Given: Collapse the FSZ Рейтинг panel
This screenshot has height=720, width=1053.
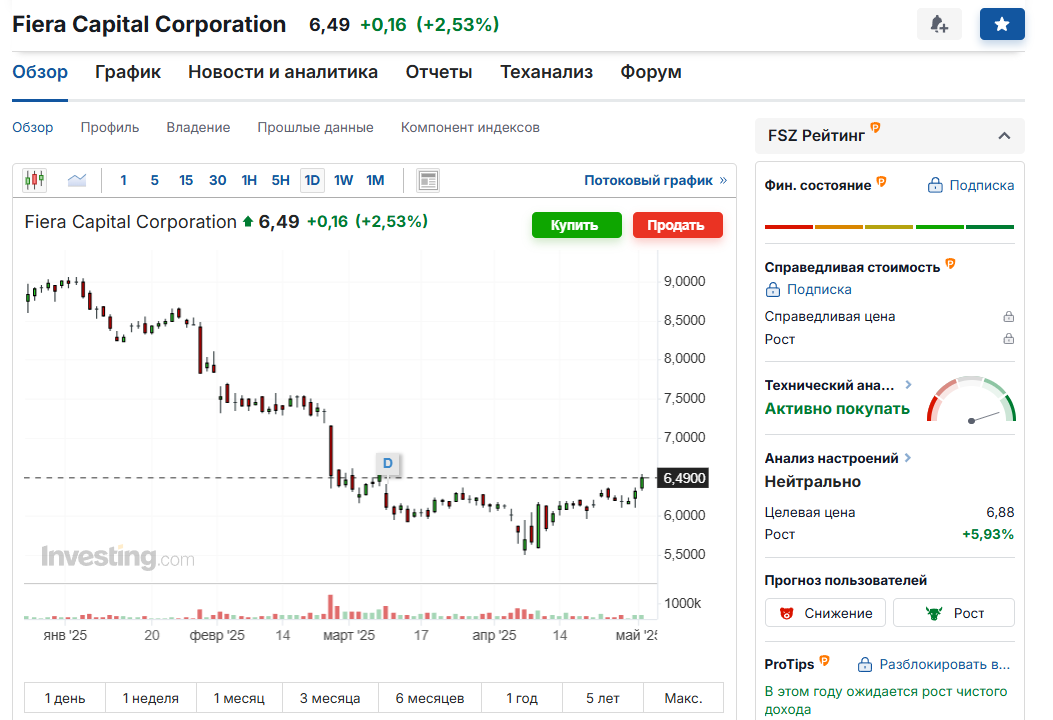Looking at the screenshot, I should (1004, 136).
